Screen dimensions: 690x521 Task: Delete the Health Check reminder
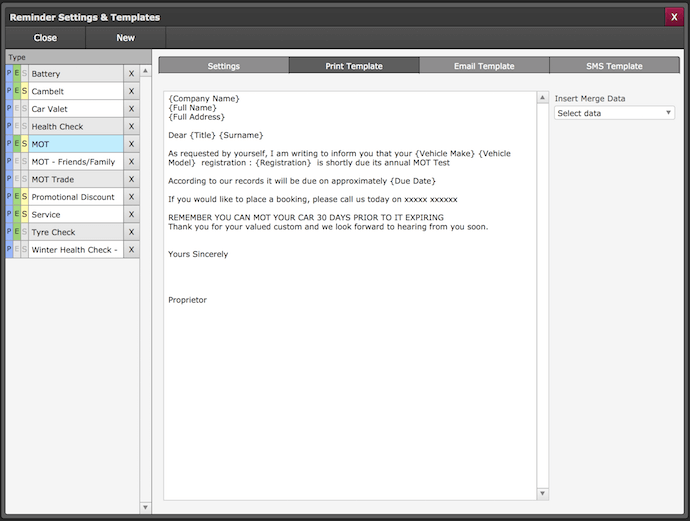(131, 127)
